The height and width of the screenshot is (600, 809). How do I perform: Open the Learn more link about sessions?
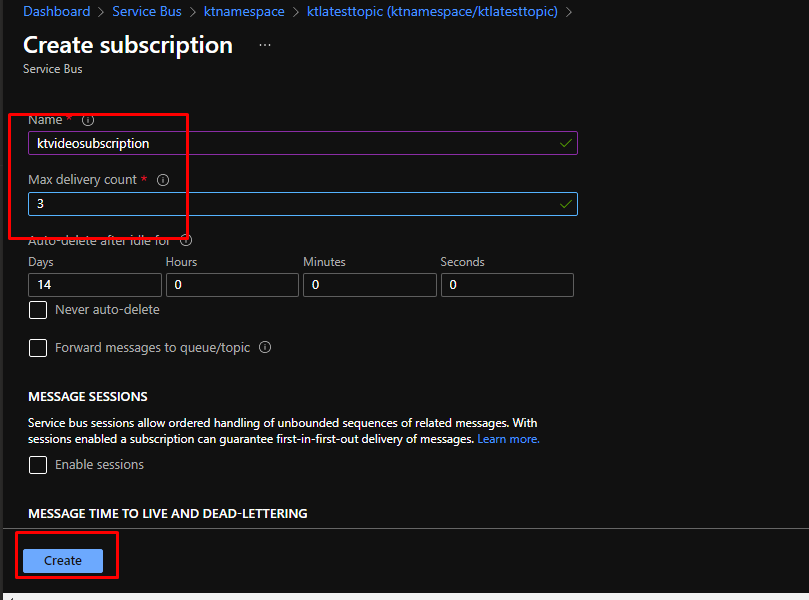(508, 439)
